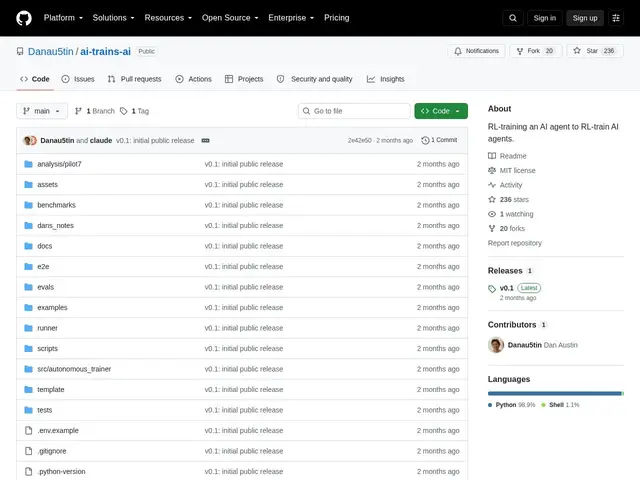This screenshot has width=640, height=480.
Task: Open the main branch selector dropdown
Action: (42, 111)
